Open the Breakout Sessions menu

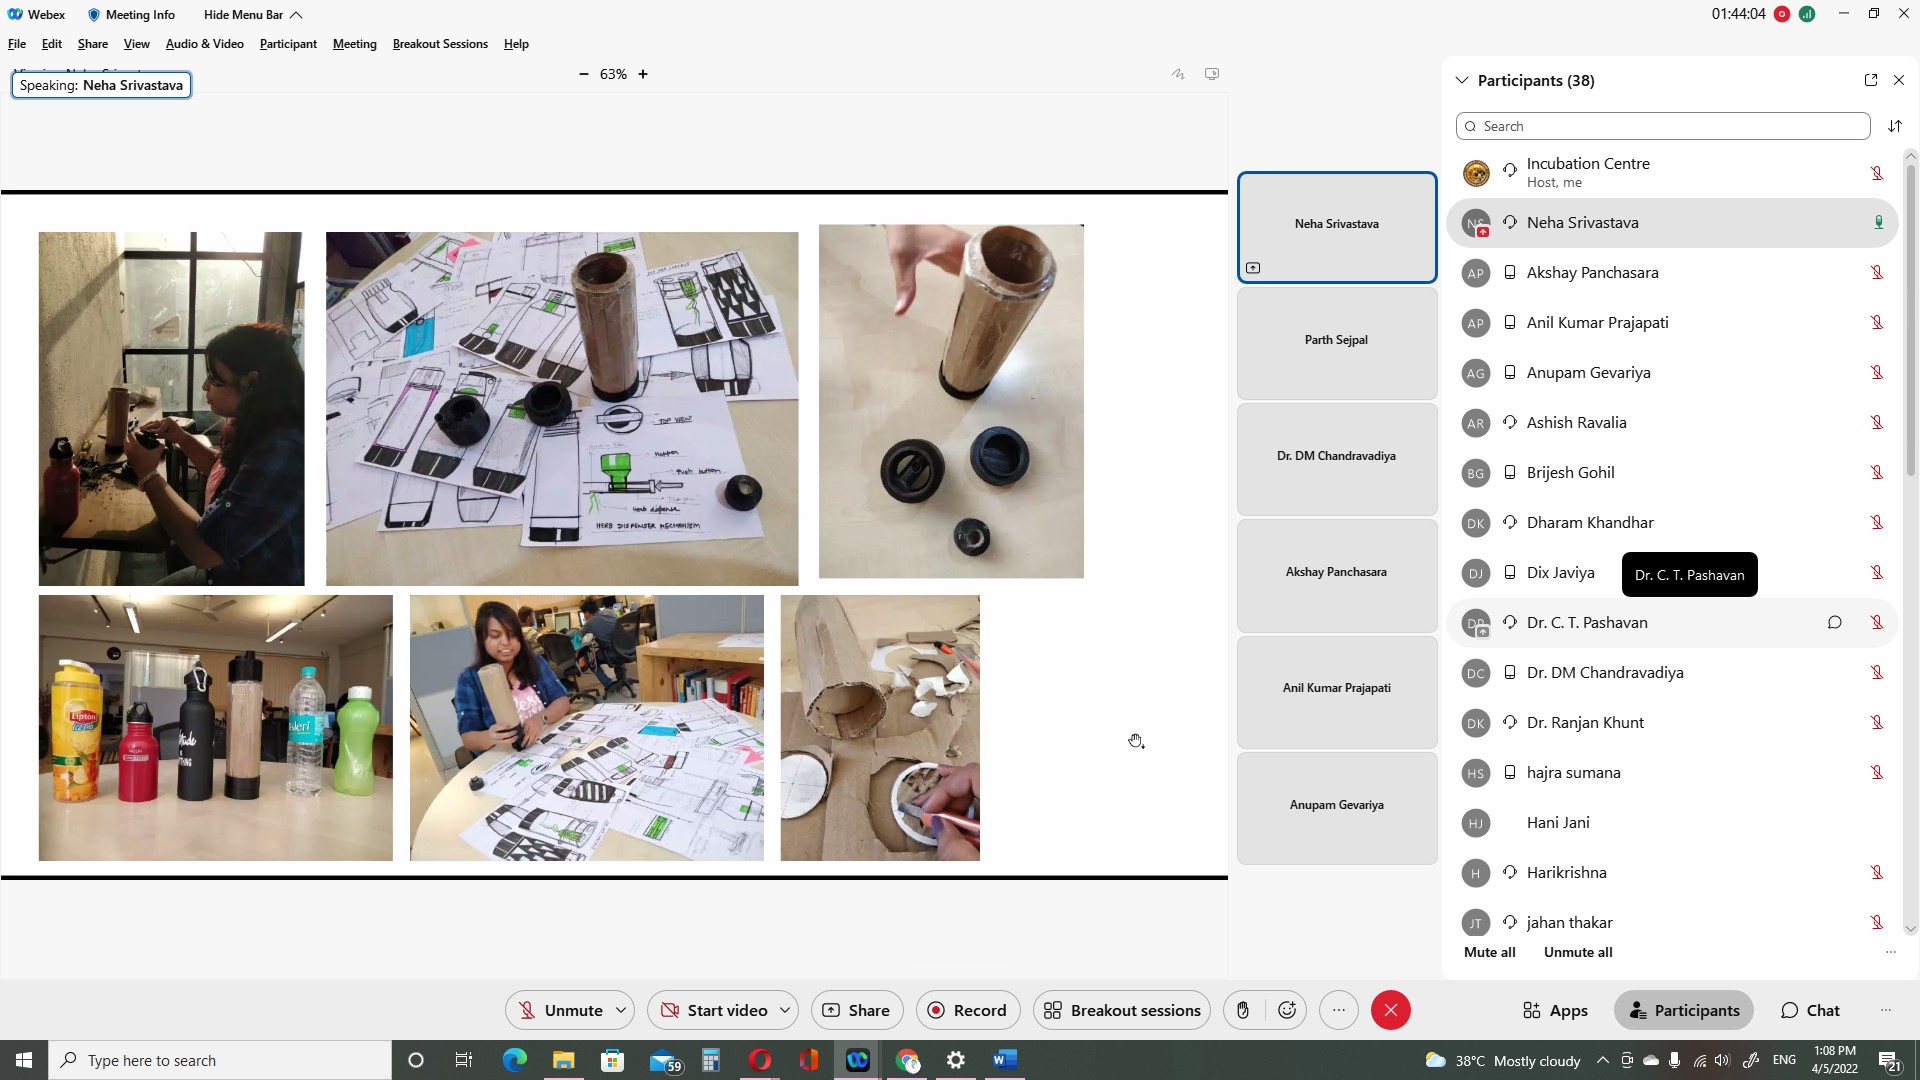click(440, 44)
